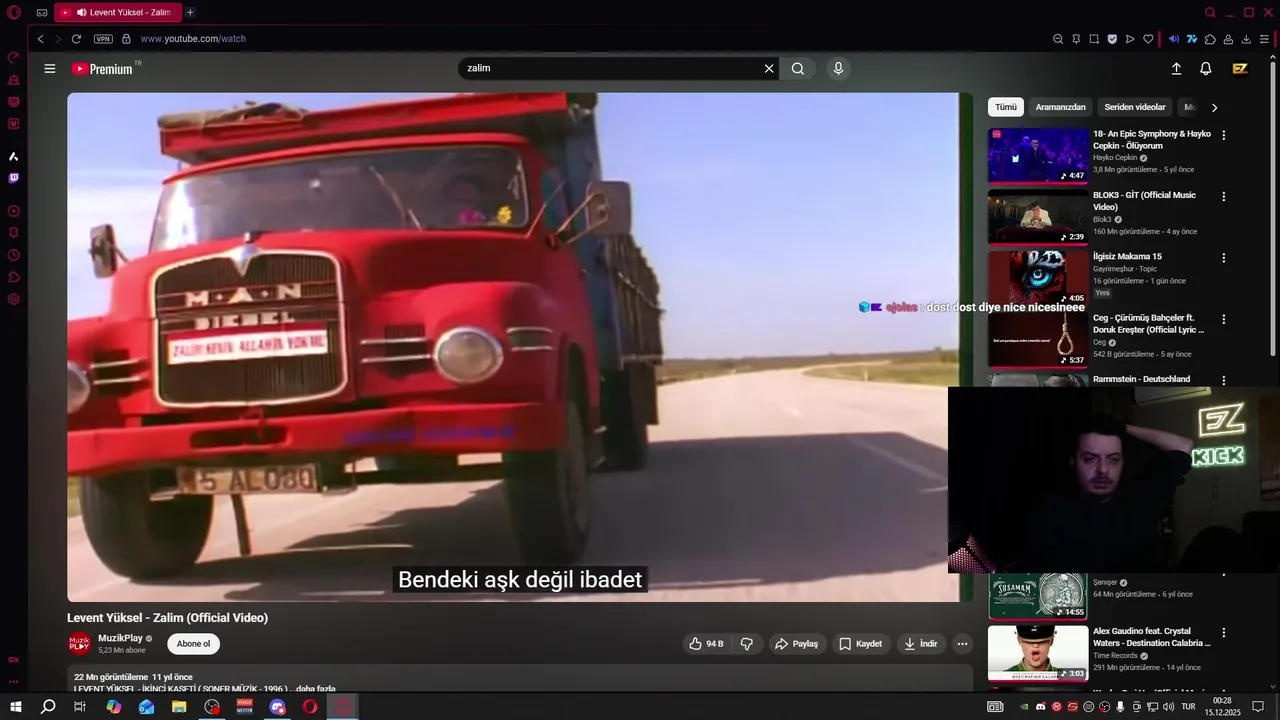The width and height of the screenshot is (1280, 720).
Task: Add page to bookmarks heart icon
Action: click(1148, 39)
